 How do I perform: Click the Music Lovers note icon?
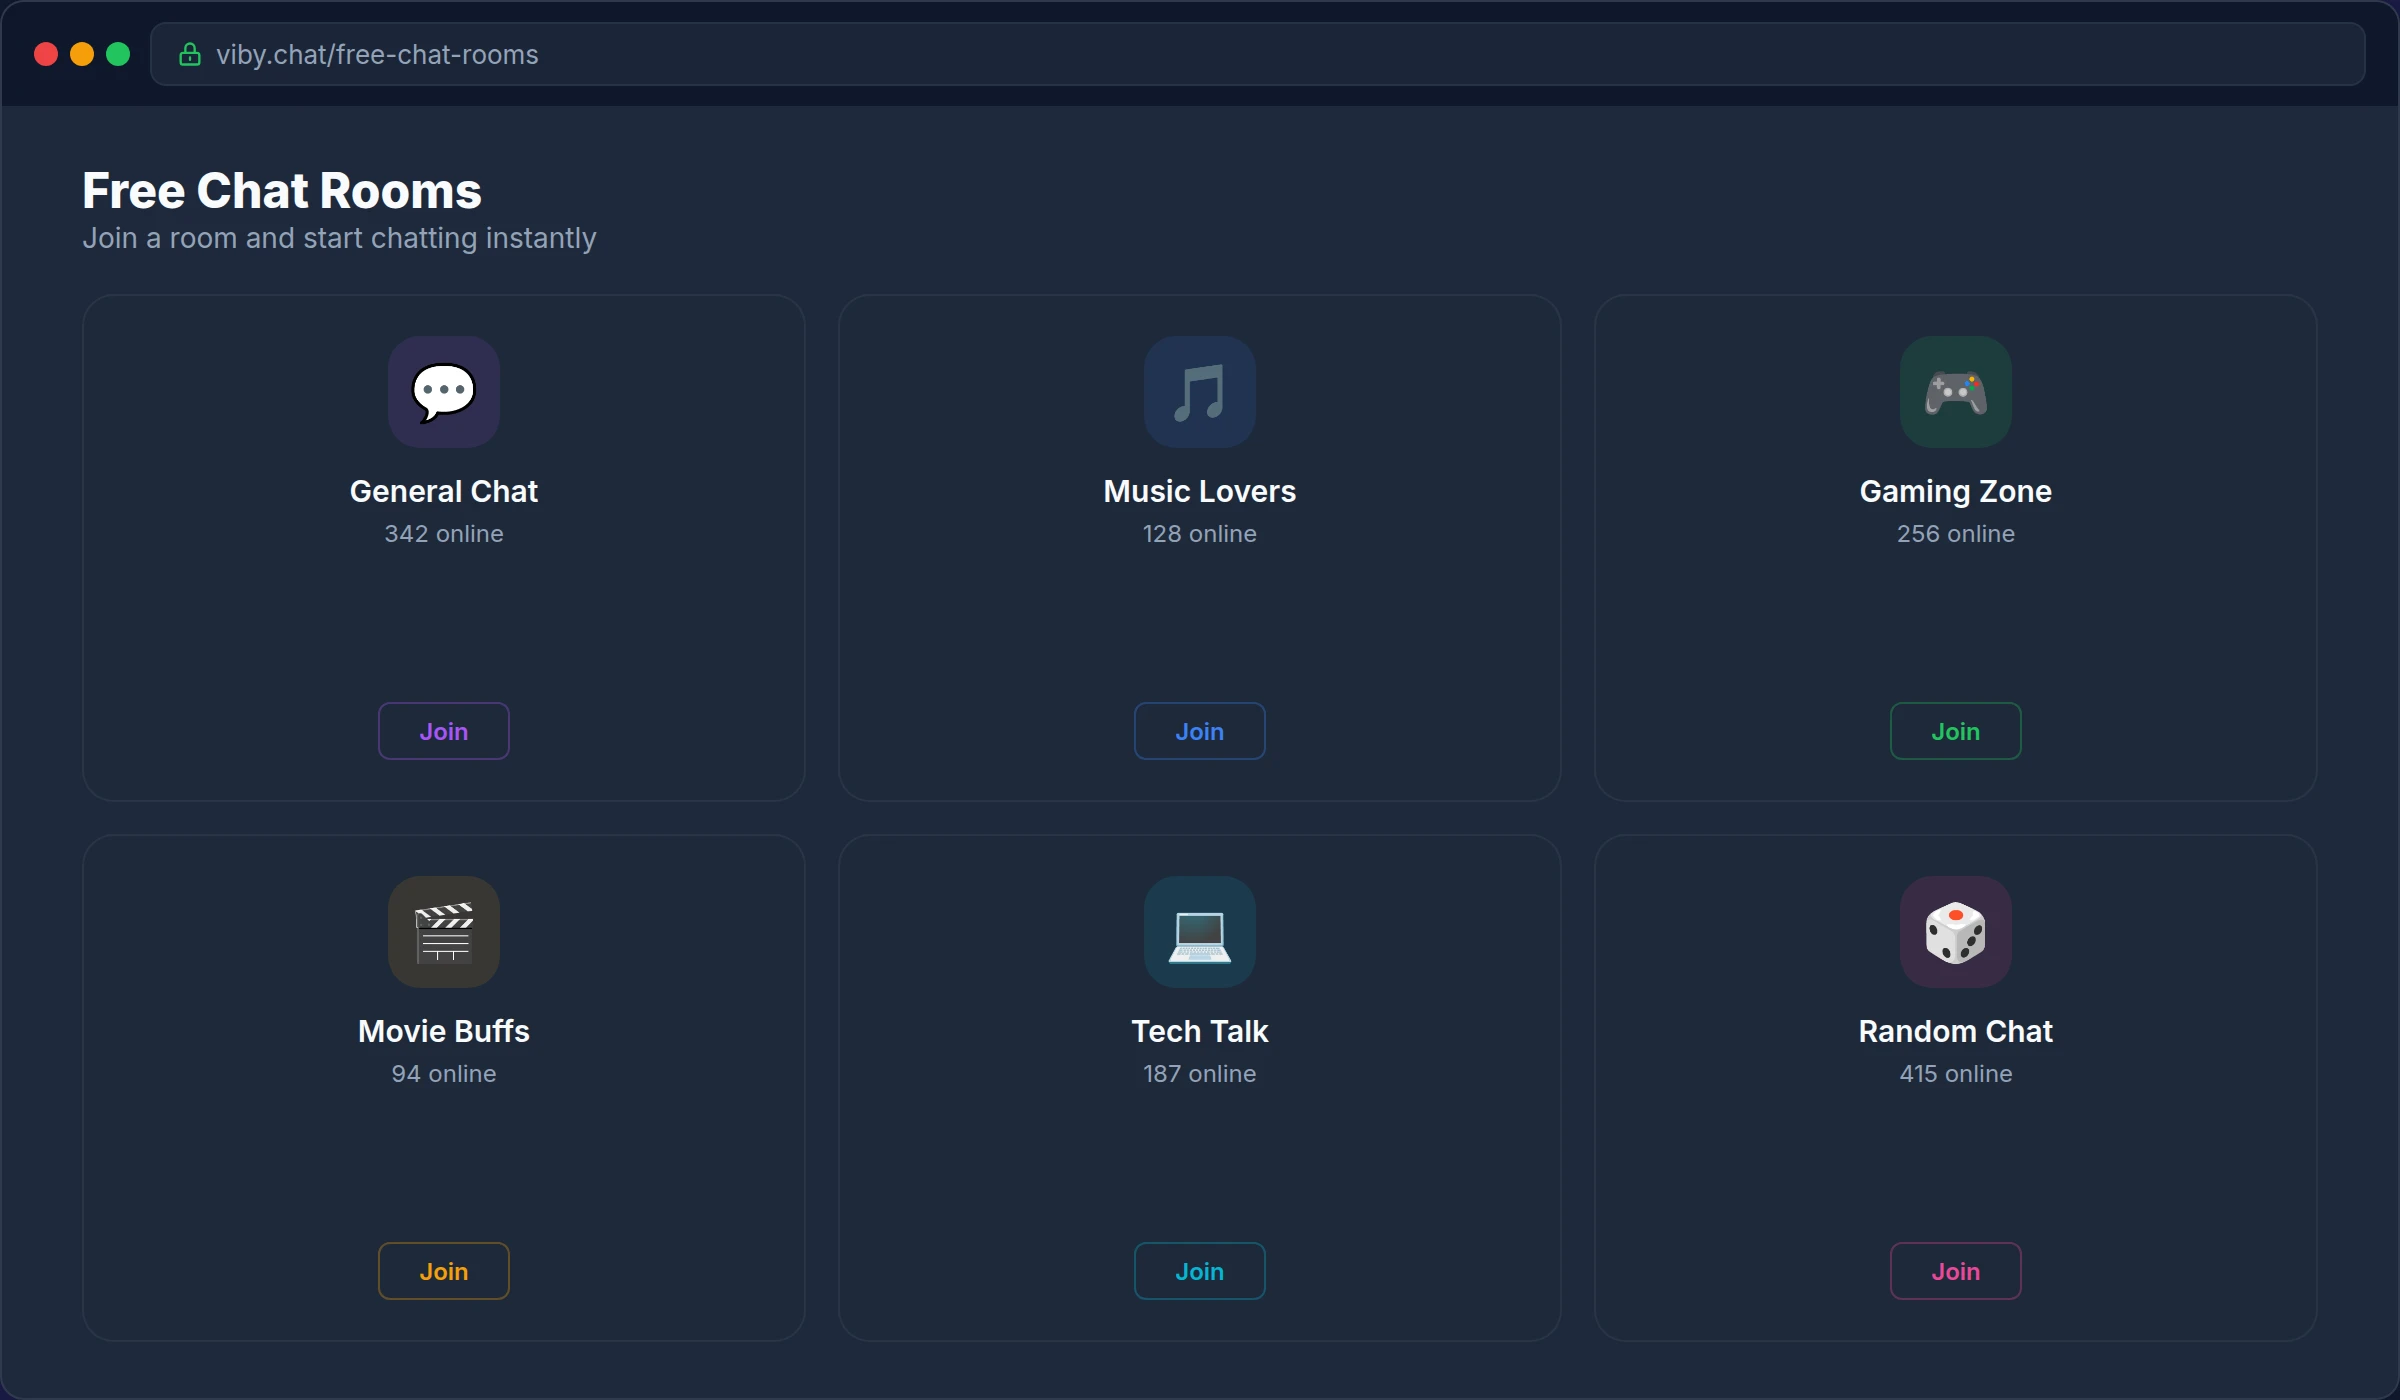(x=1199, y=392)
